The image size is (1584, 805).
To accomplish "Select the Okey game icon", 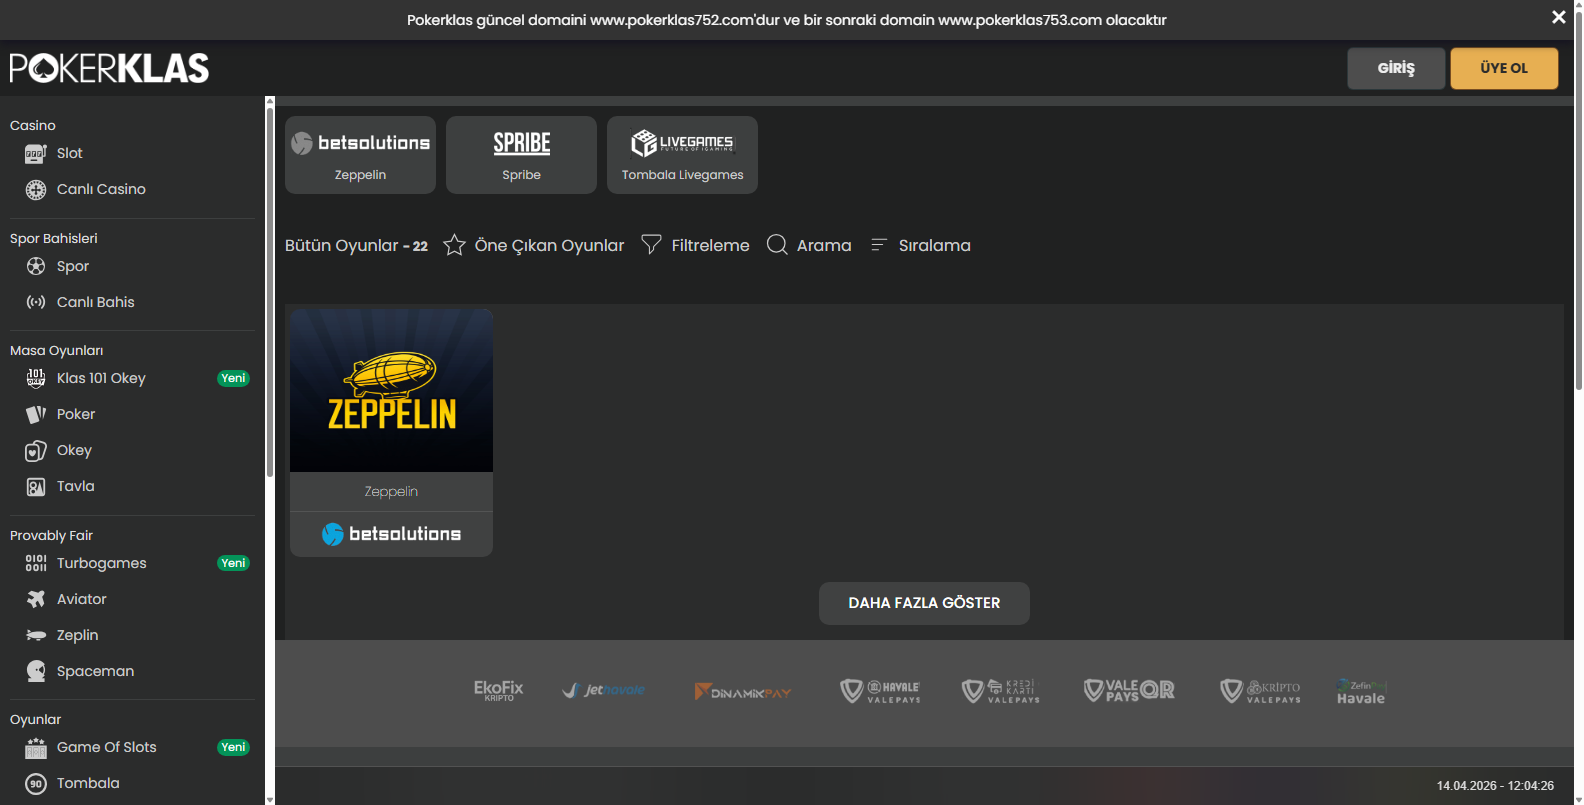I will tap(36, 450).
